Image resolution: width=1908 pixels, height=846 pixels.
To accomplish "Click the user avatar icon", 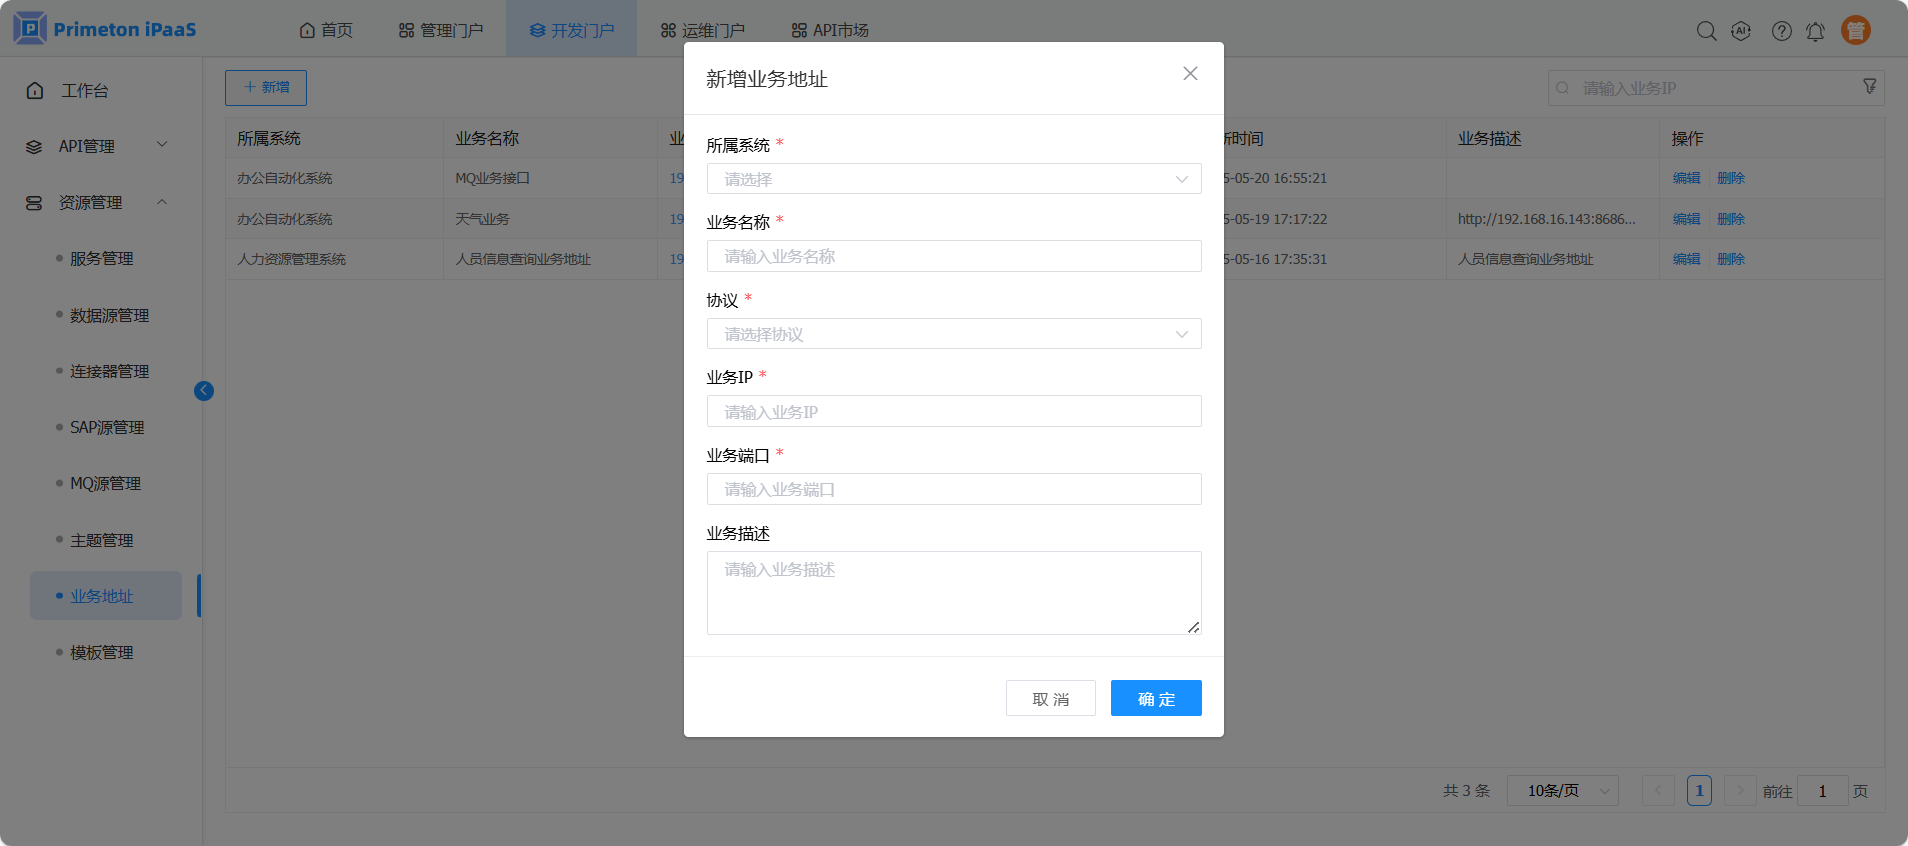I will pos(1855,31).
